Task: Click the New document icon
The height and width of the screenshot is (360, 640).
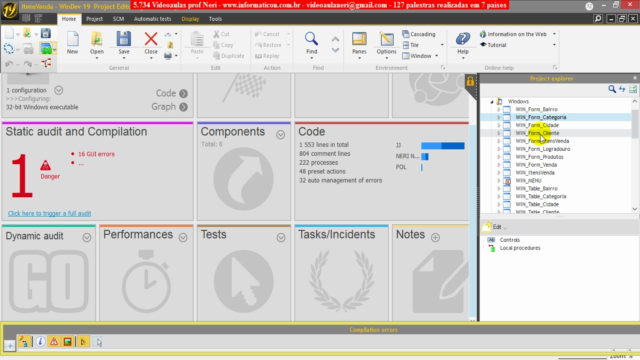Action: click(x=72, y=39)
